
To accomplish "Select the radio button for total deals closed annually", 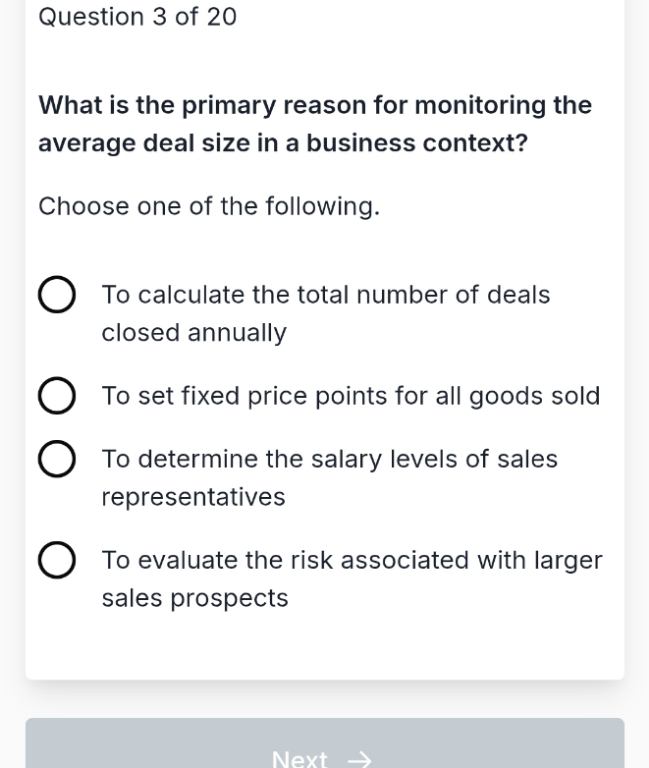I will [57, 294].
